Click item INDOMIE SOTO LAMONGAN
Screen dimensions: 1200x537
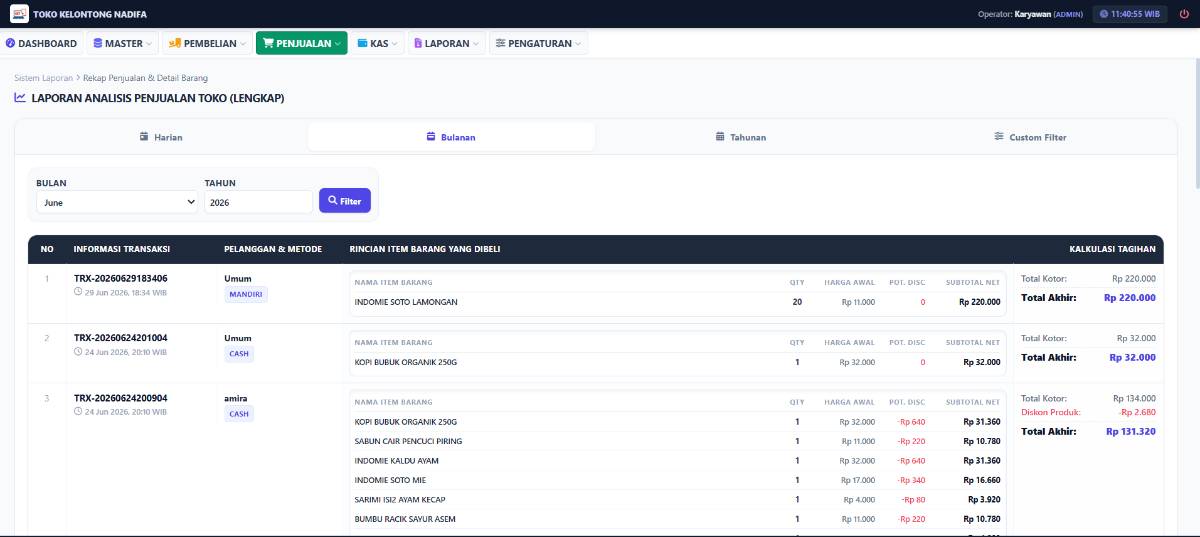click(406, 301)
